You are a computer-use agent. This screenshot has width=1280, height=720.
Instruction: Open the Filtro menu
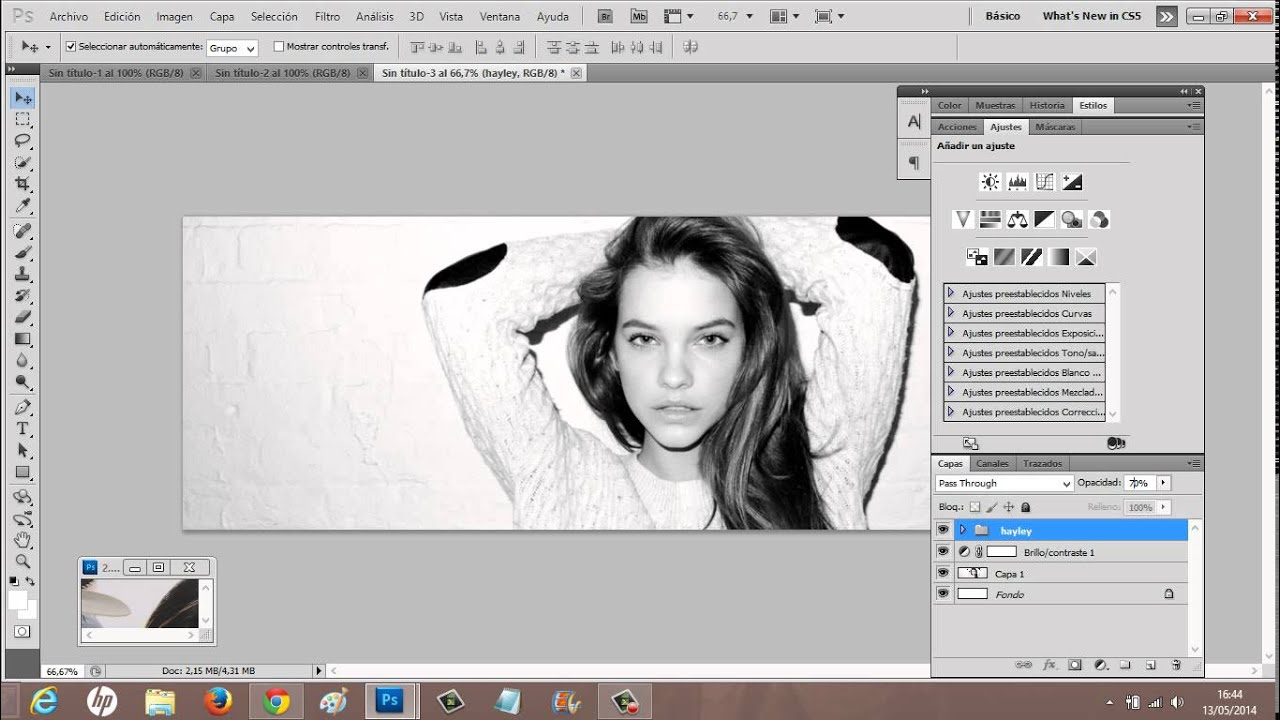(327, 16)
